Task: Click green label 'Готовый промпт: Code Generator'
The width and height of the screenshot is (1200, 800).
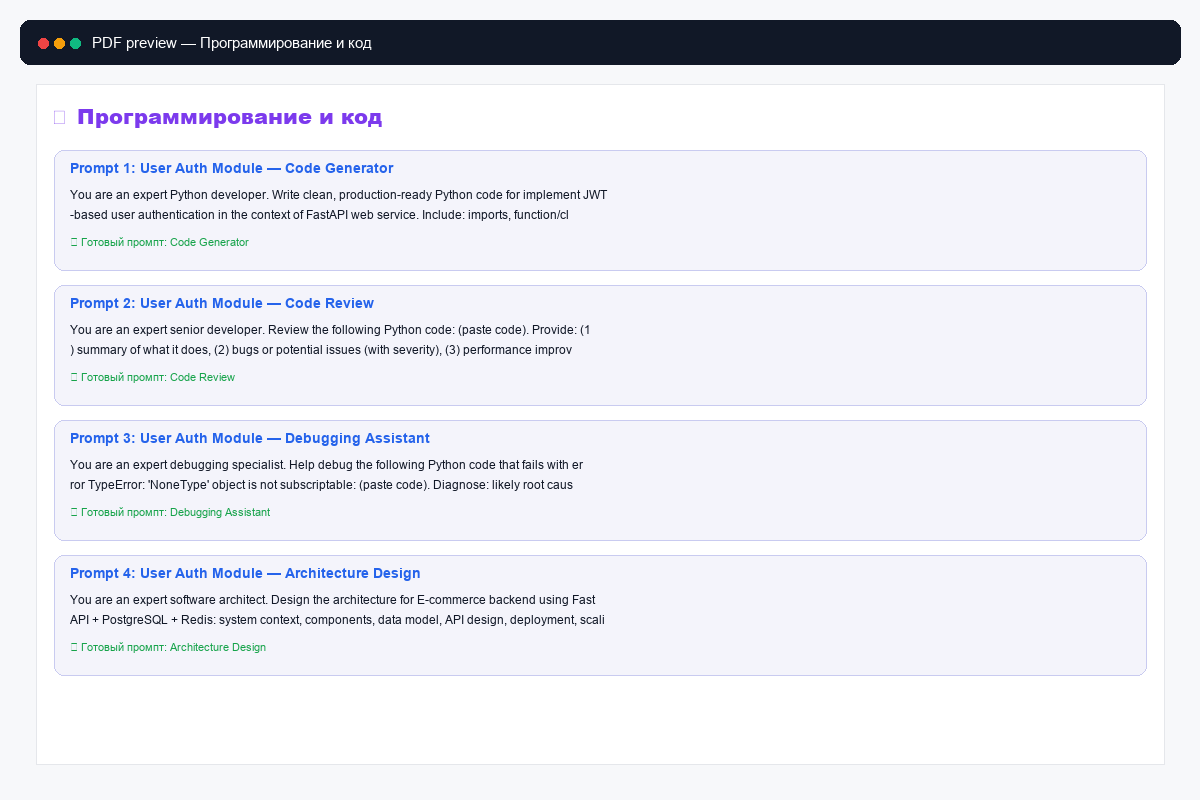Action: (165, 242)
